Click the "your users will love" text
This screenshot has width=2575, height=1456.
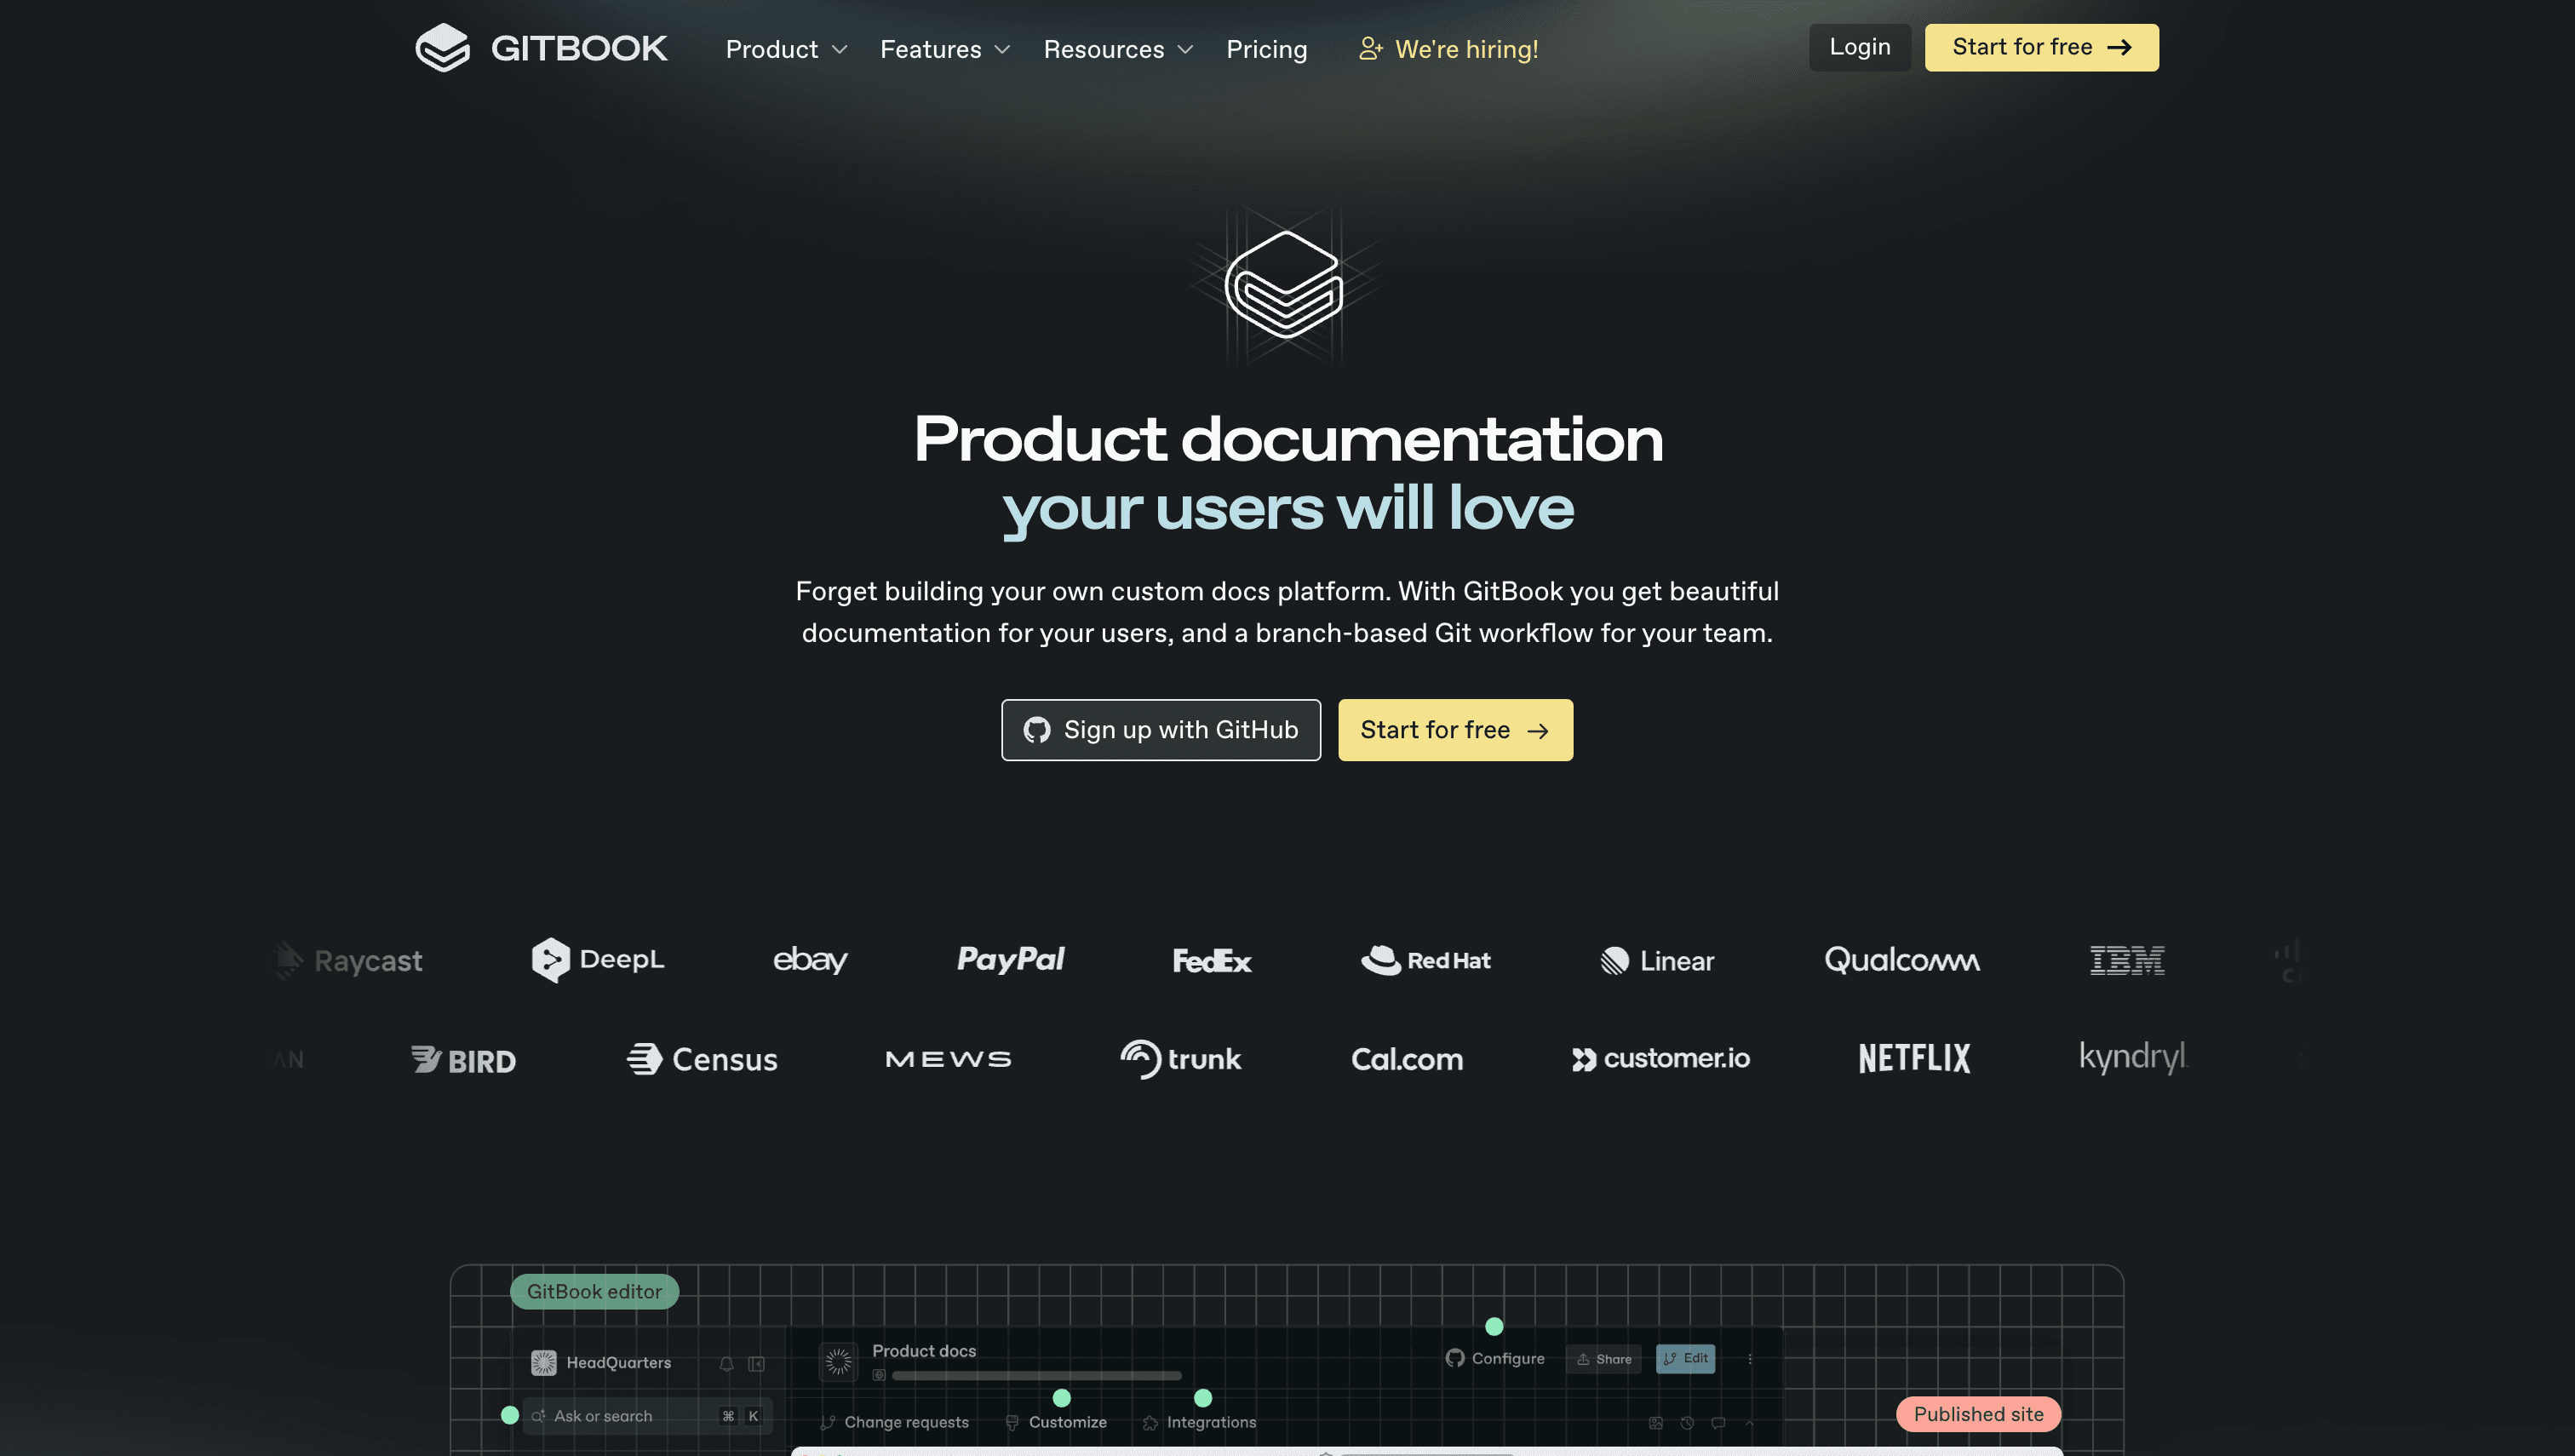(x=1288, y=509)
